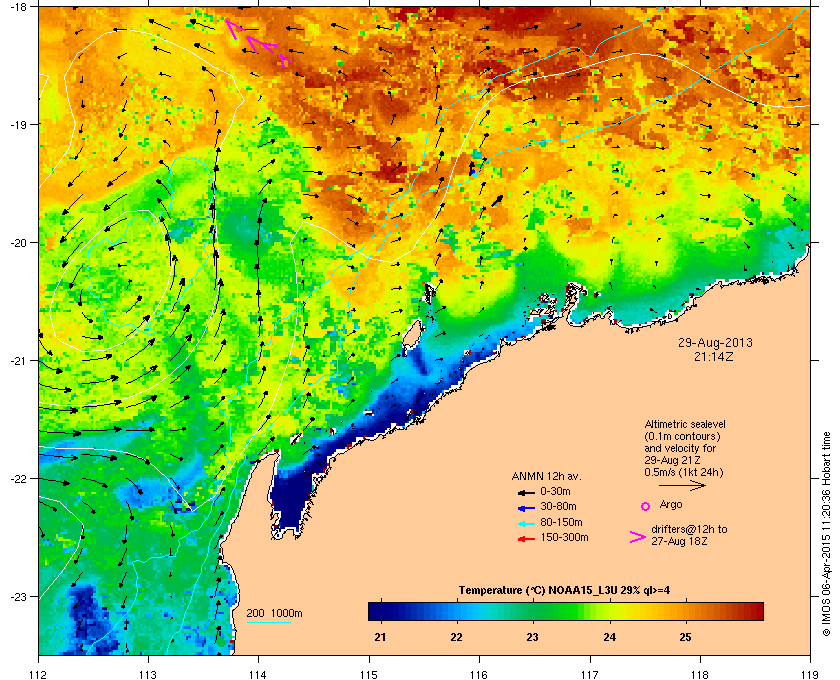This screenshot has width=840, height=680.
Task: Click the 'ANMN 12h av.' legend heading
Action: (x=546, y=476)
